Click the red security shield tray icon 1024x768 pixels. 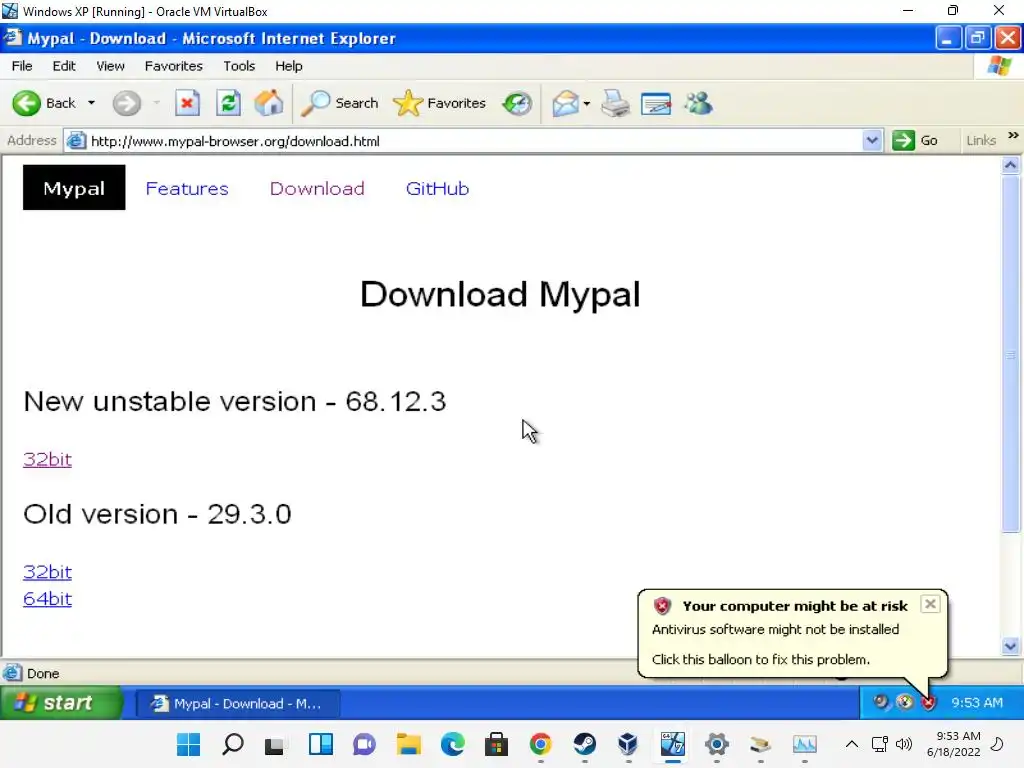(928, 703)
